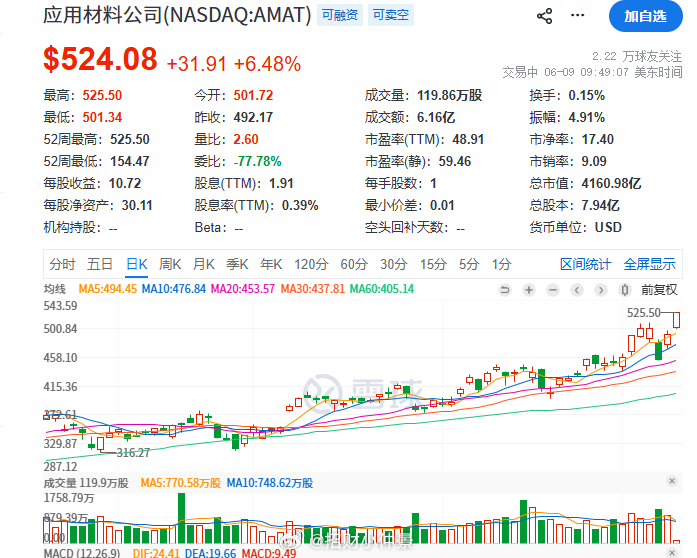Open the 前复权 adjustment dropdown
This screenshot has width=697, height=558.
click(x=659, y=290)
